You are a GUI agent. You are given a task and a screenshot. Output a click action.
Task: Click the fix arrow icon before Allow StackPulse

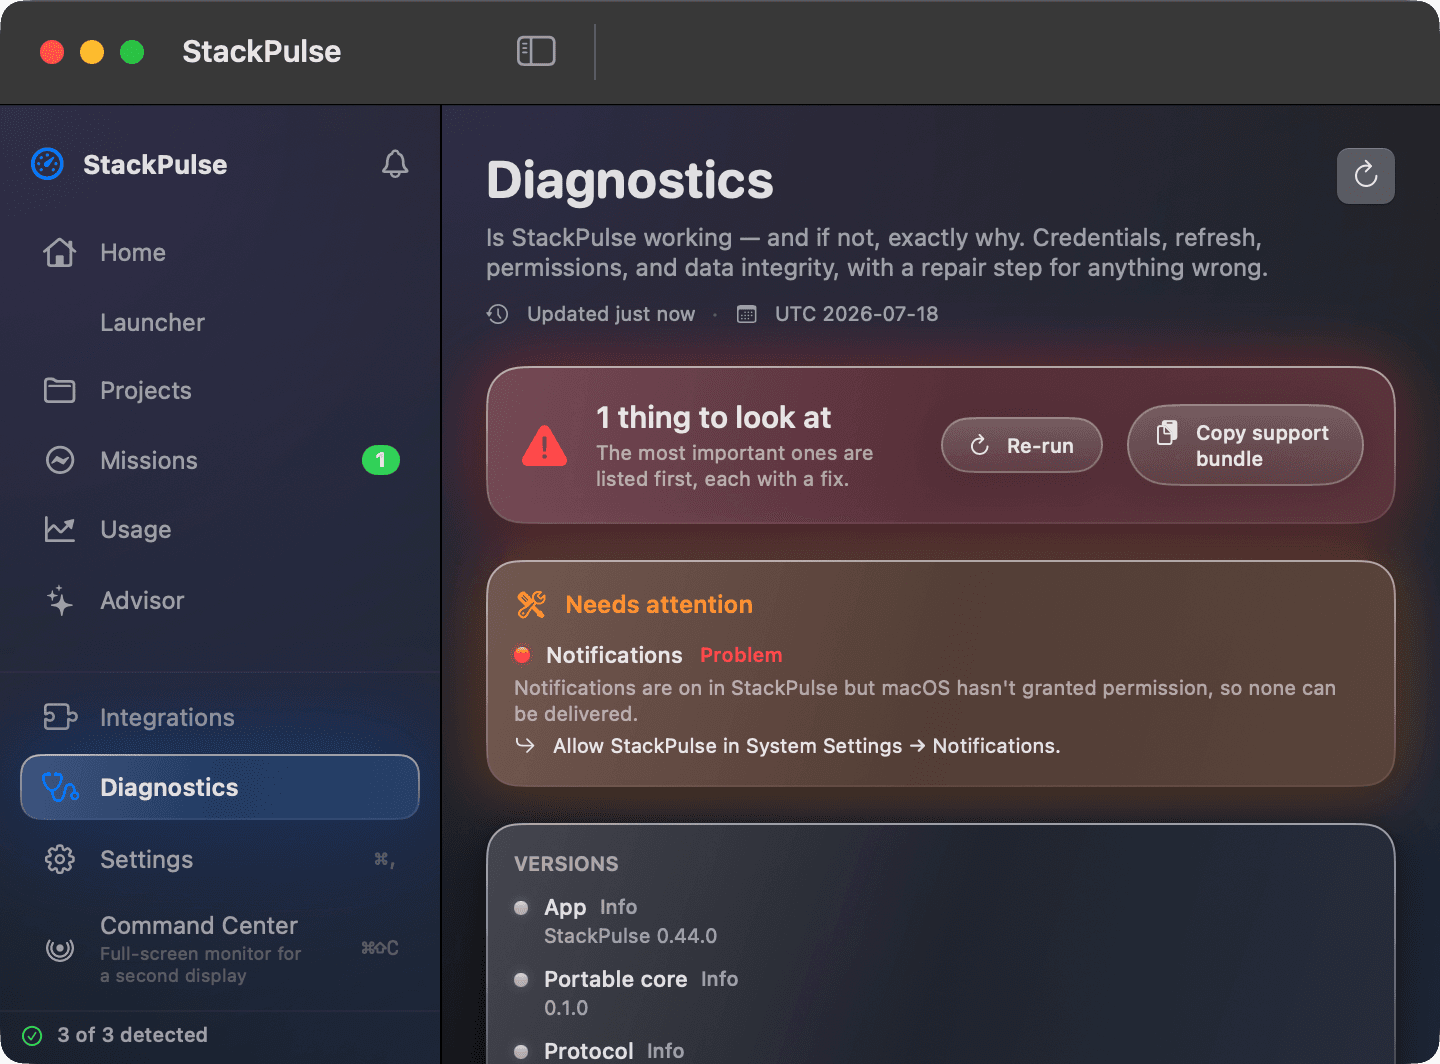[x=525, y=745]
